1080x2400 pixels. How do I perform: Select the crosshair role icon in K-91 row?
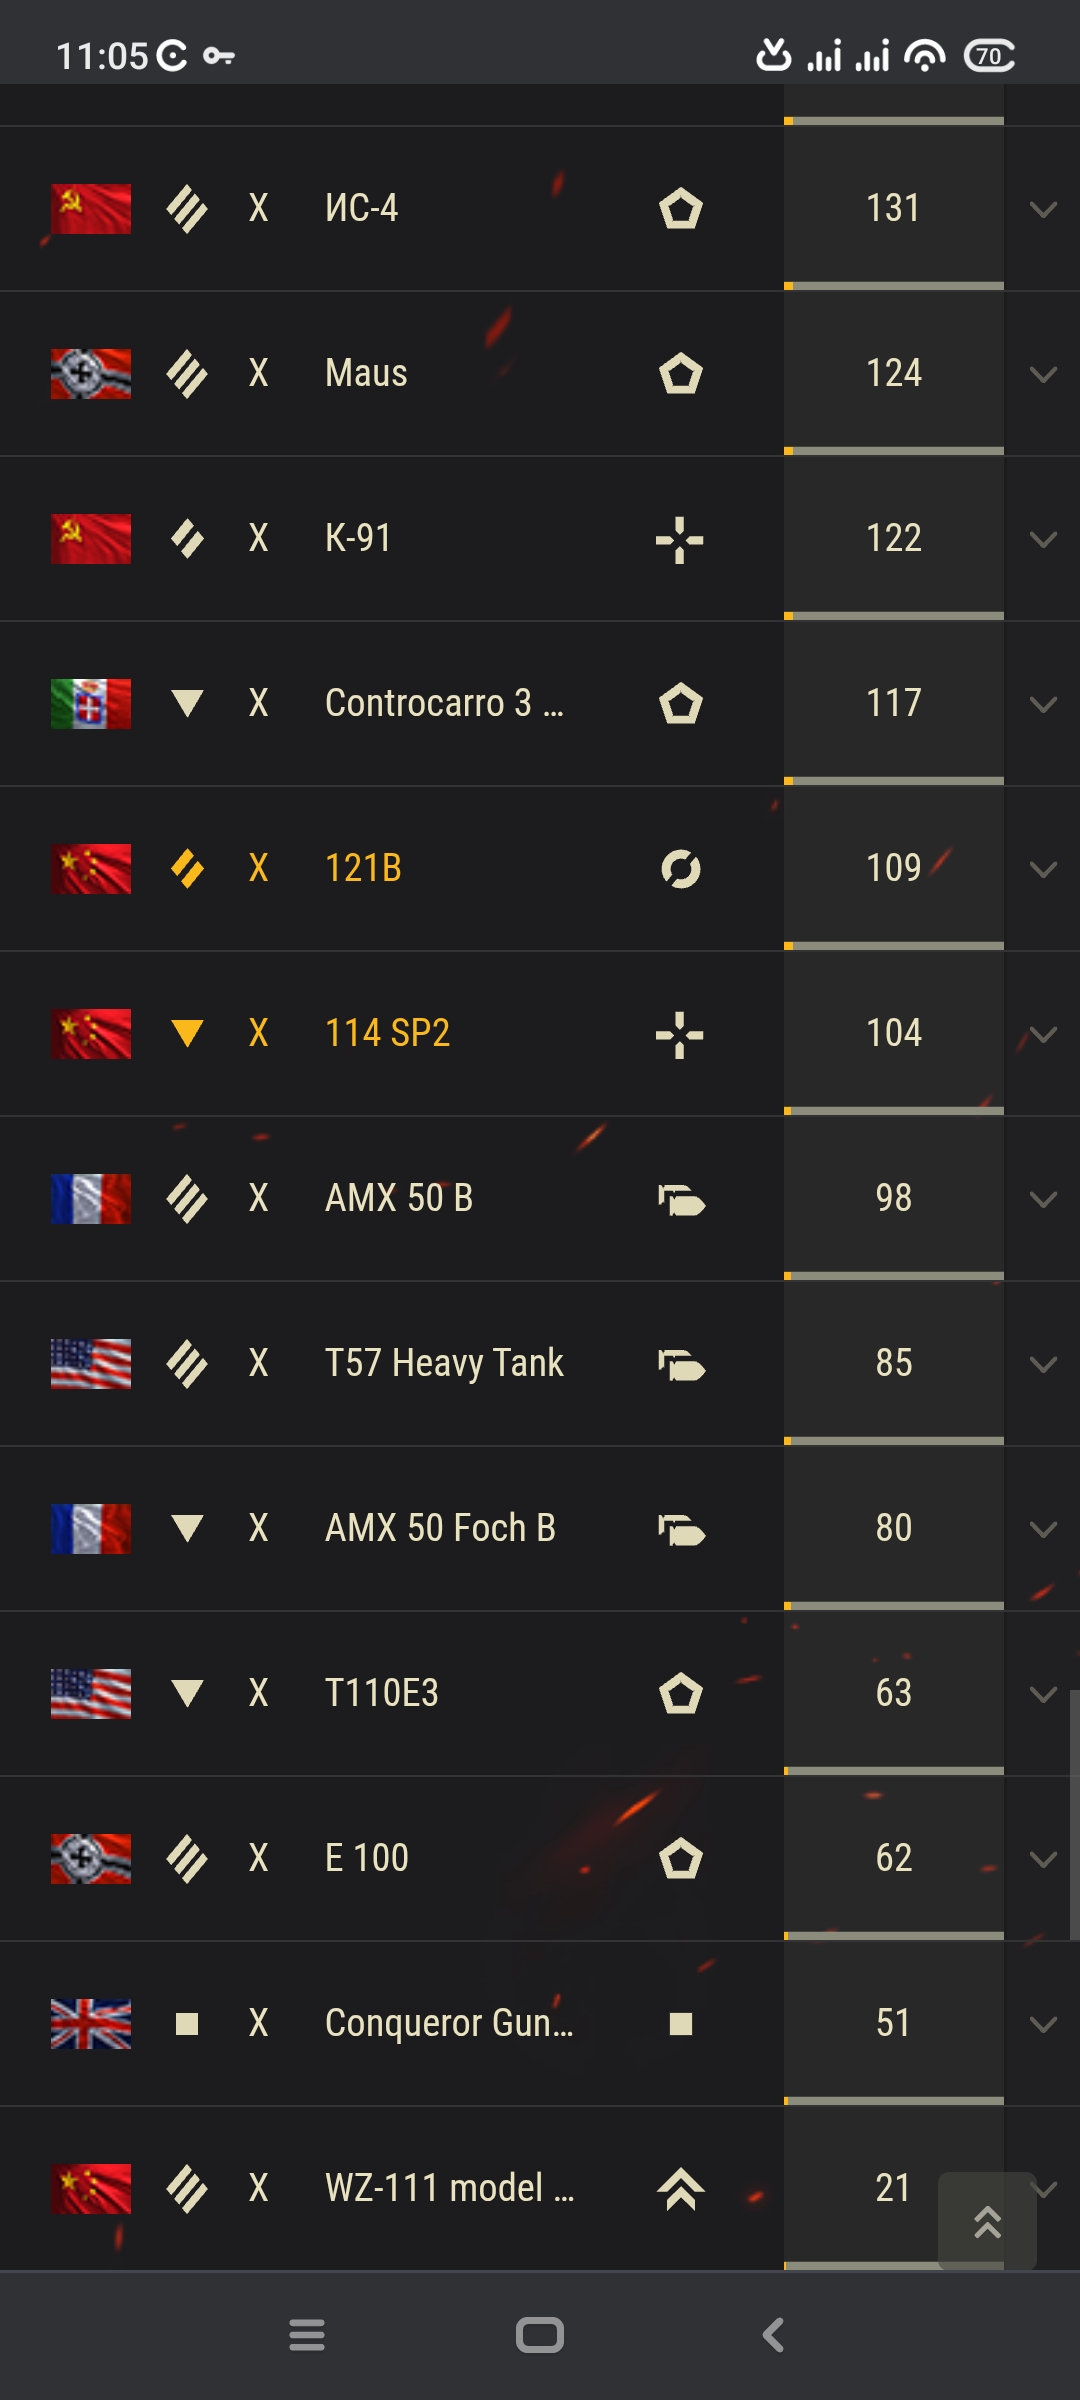pos(680,539)
